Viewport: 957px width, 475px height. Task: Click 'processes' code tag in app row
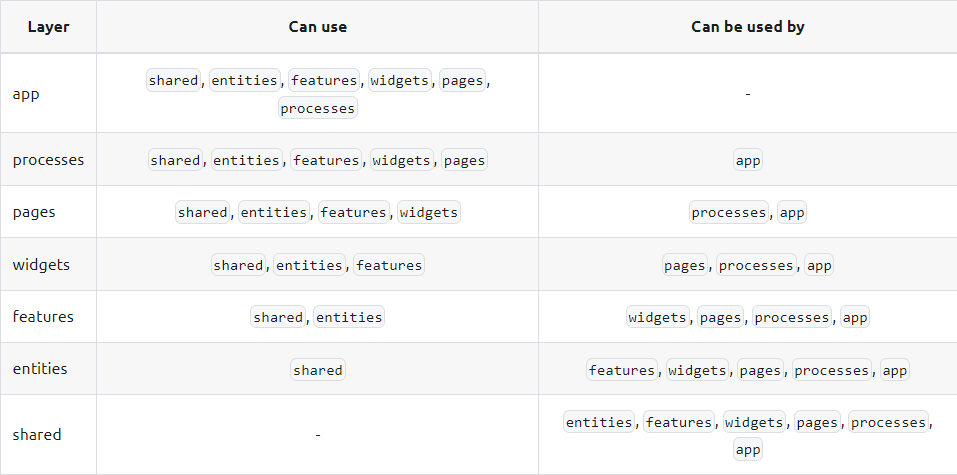[x=317, y=108]
